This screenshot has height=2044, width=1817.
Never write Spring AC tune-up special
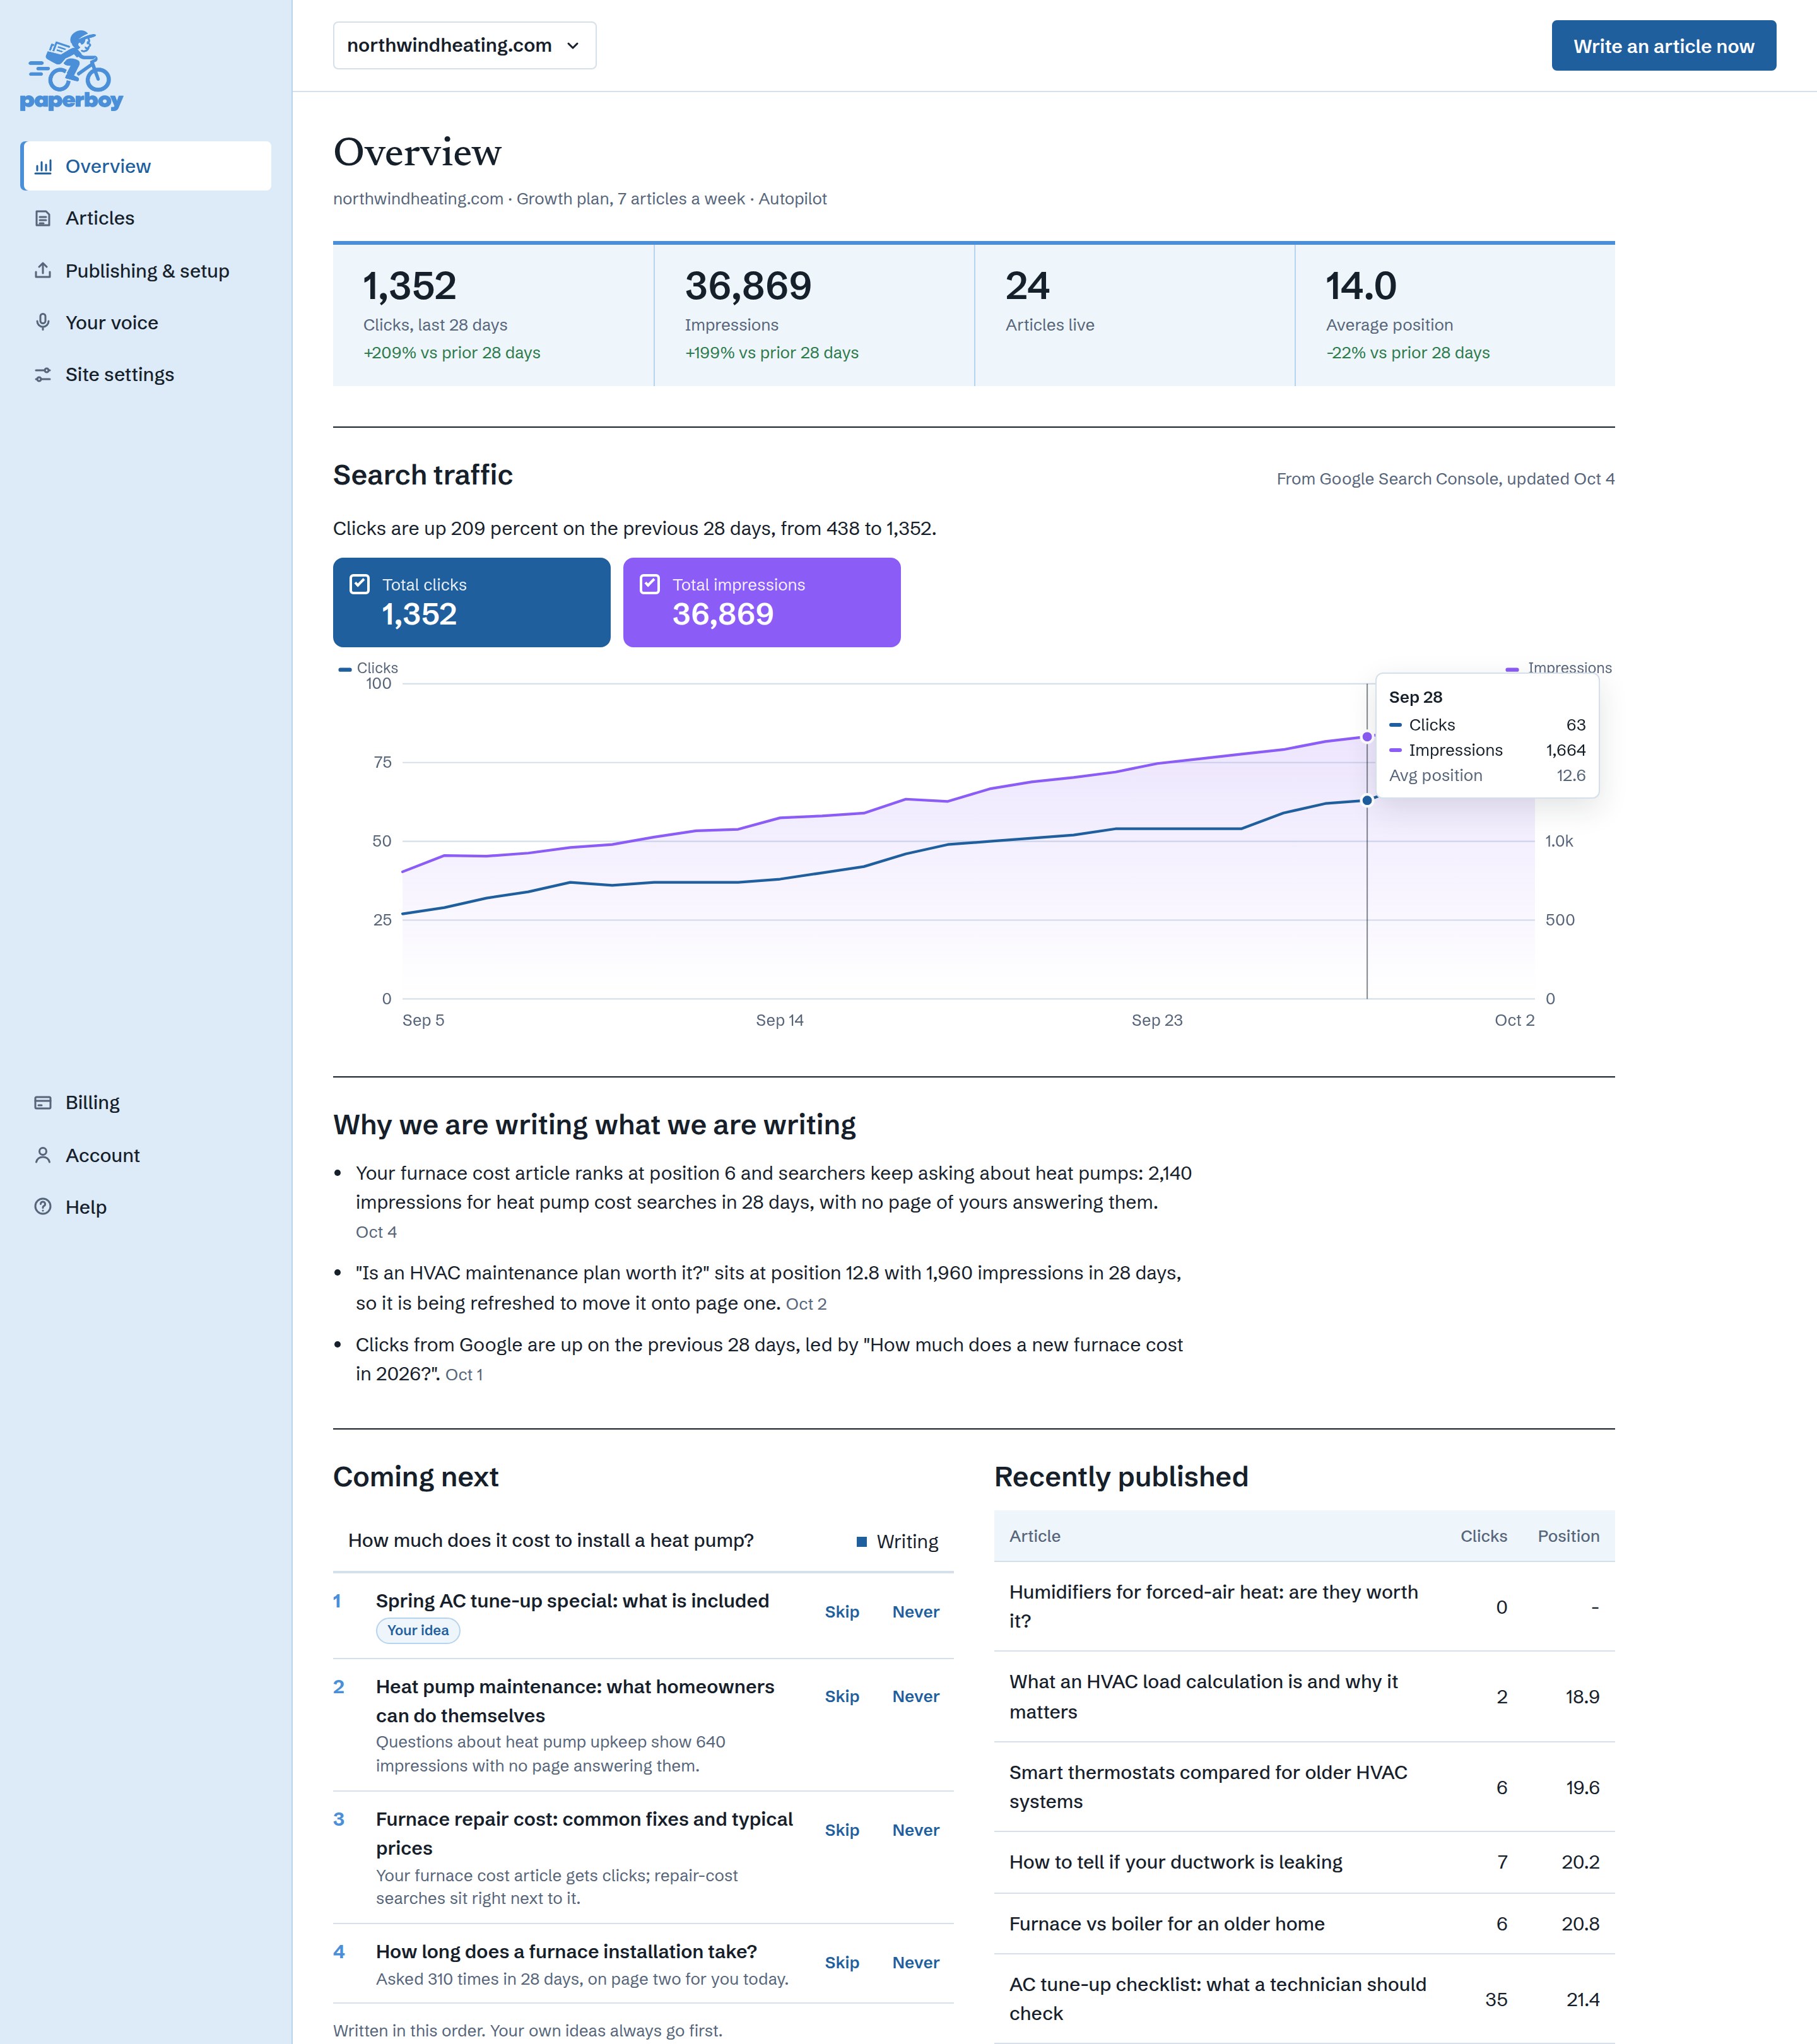[915, 1612]
